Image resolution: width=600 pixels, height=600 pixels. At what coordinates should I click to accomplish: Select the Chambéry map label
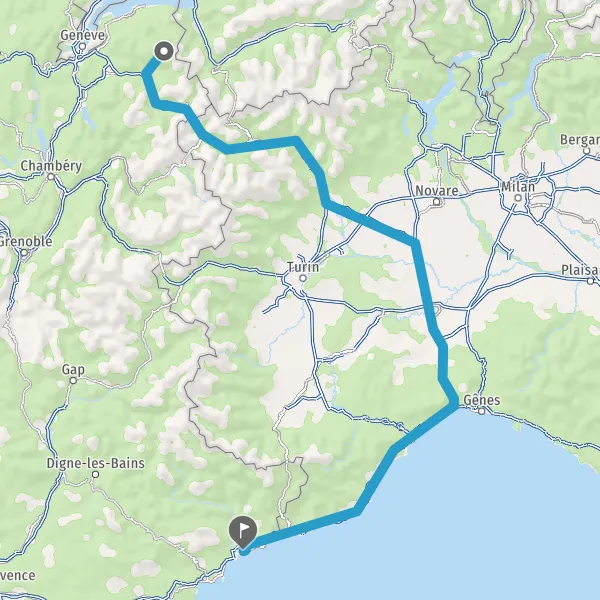click(51, 166)
